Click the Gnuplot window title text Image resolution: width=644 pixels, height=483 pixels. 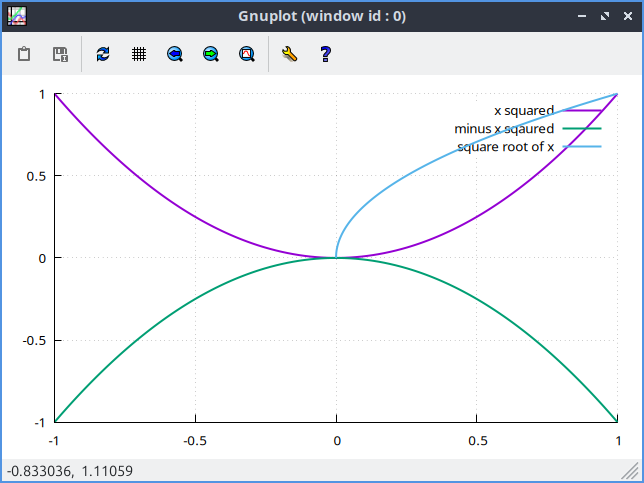point(322,17)
